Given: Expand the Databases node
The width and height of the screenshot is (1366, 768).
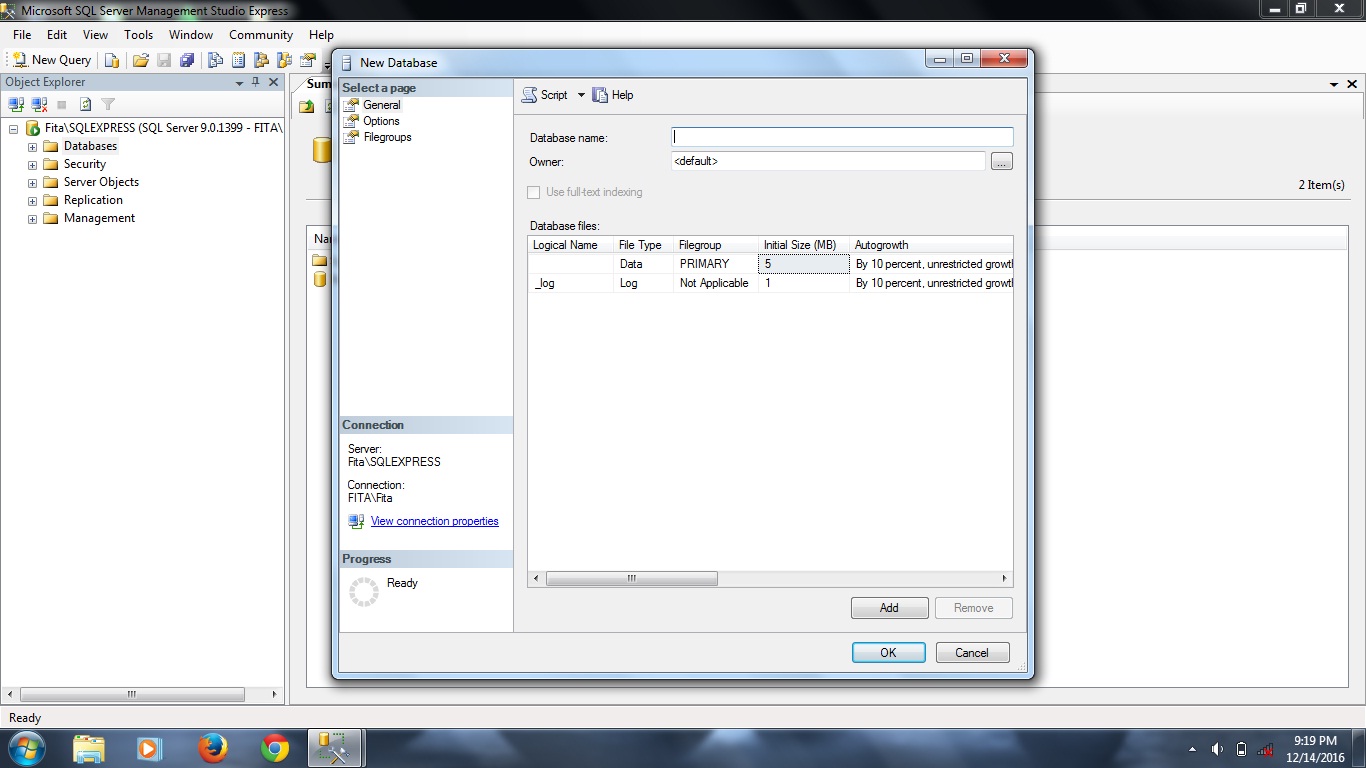Looking at the screenshot, I should pos(31,145).
